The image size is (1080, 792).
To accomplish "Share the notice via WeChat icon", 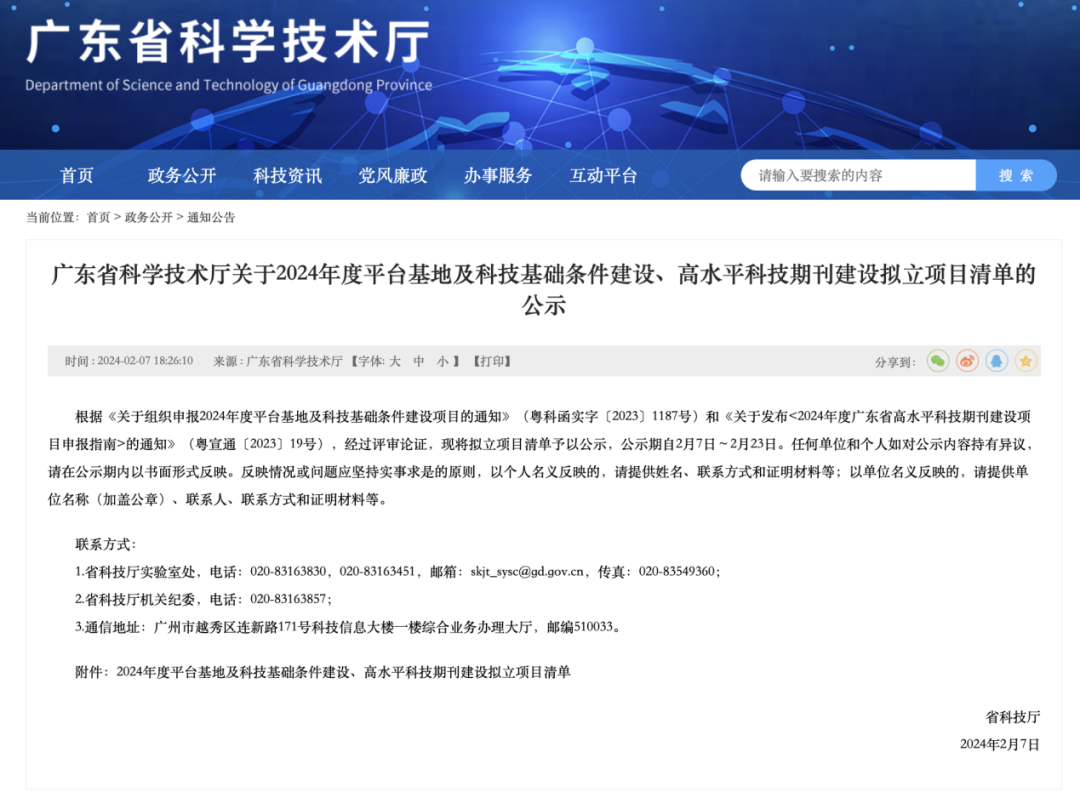I will pyautogui.click(x=937, y=361).
